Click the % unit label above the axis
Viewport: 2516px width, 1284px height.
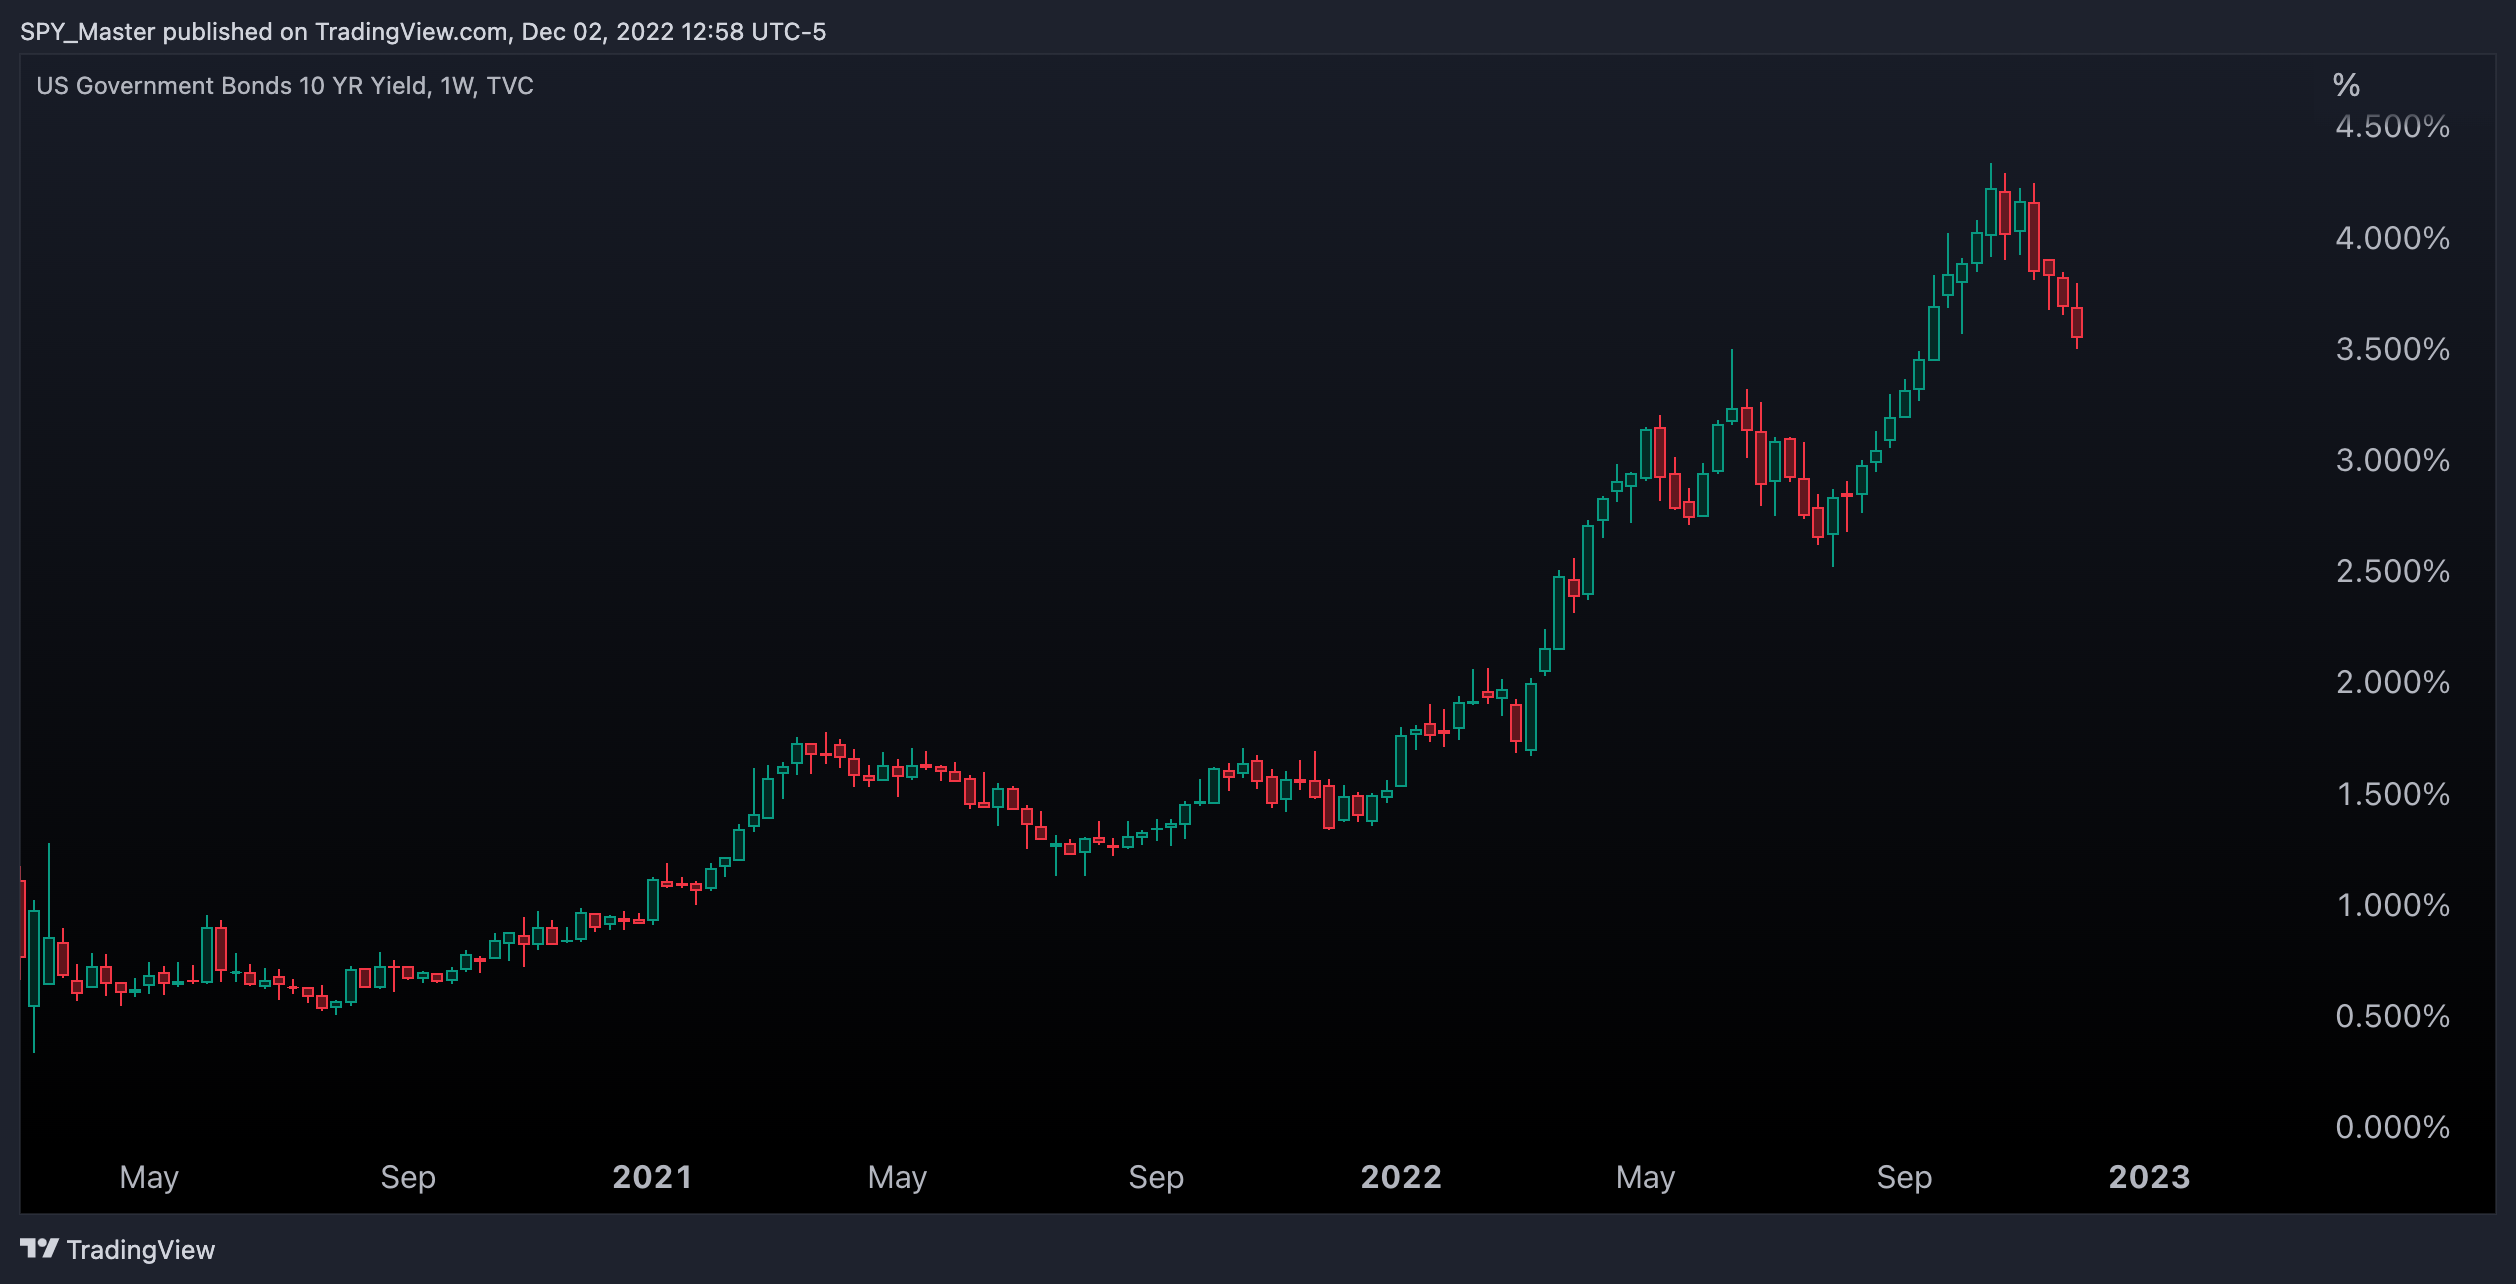coord(2346,86)
